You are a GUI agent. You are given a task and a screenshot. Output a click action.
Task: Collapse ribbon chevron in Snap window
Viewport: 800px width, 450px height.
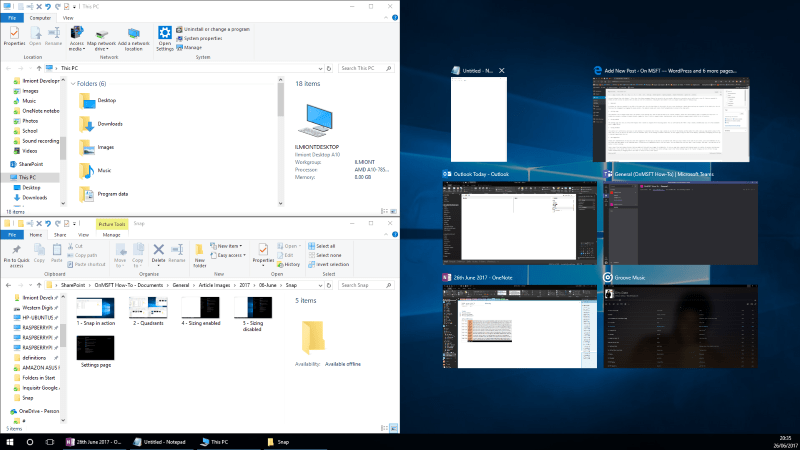(x=386, y=235)
